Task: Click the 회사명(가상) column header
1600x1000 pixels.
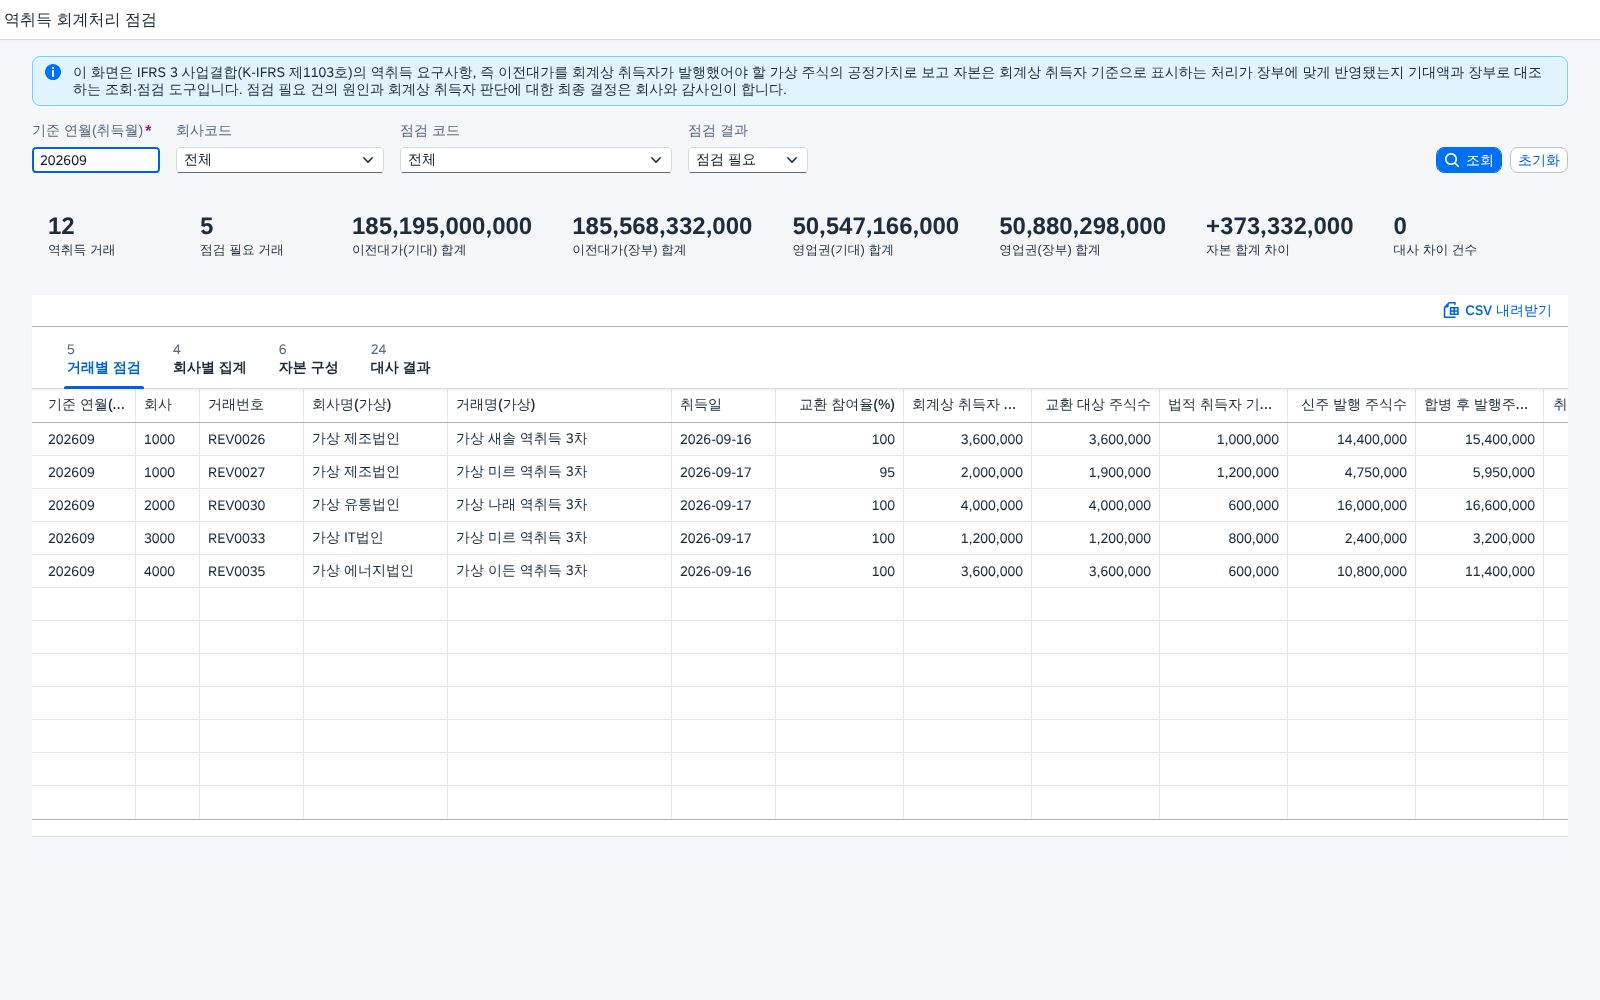Action: click(375, 405)
